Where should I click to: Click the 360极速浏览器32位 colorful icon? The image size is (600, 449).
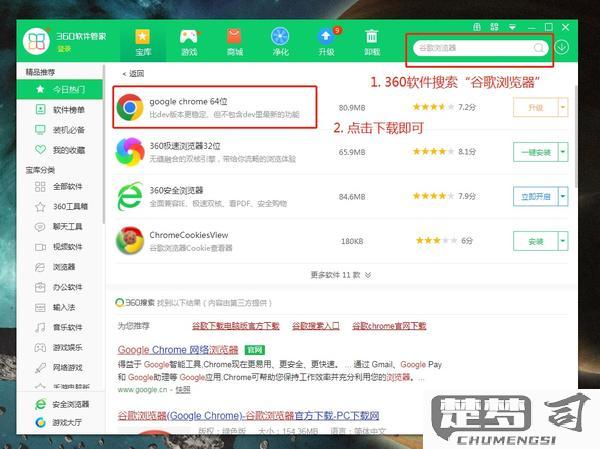tap(130, 152)
